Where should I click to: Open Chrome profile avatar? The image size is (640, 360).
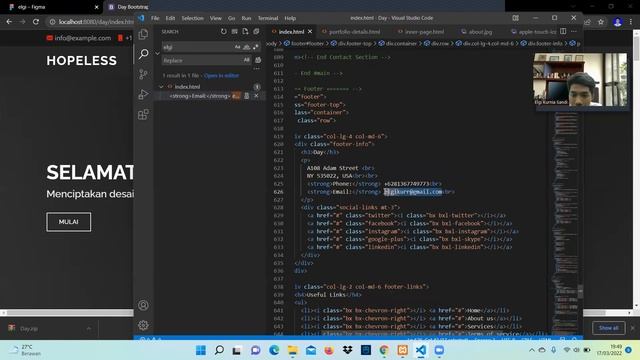[x=617, y=22]
